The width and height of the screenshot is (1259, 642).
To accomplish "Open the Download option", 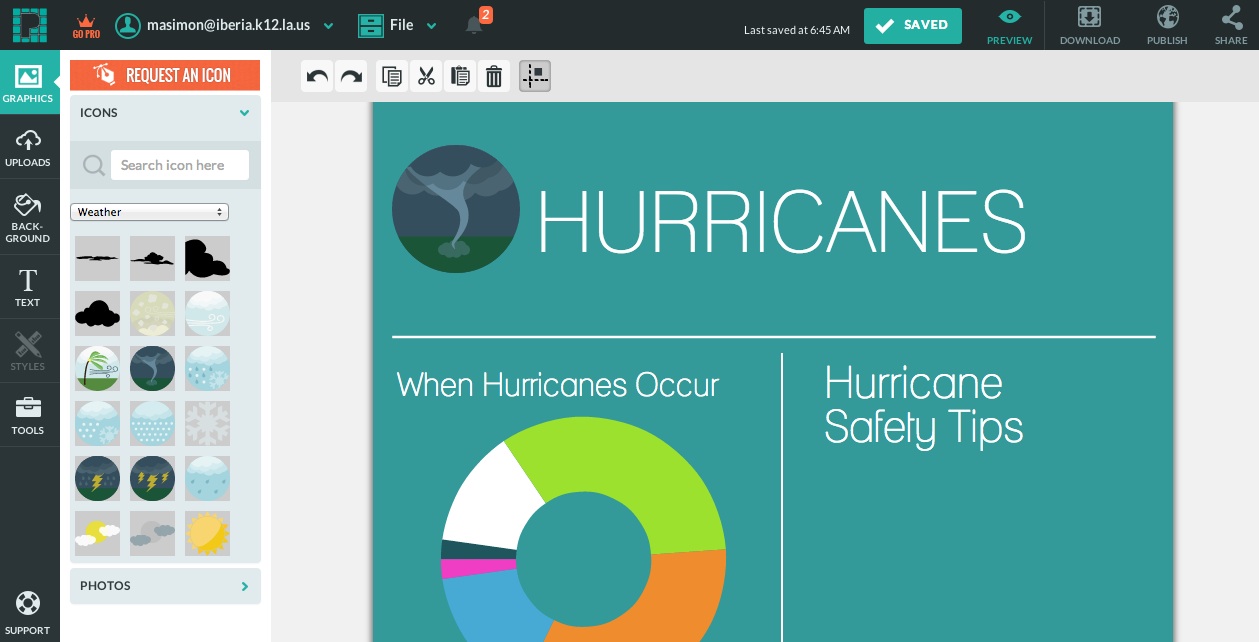I will tap(1089, 26).
